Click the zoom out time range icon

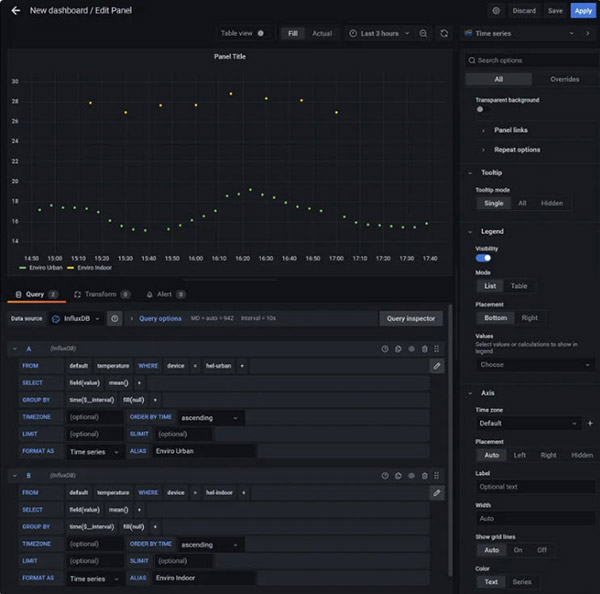coord(424,33)
